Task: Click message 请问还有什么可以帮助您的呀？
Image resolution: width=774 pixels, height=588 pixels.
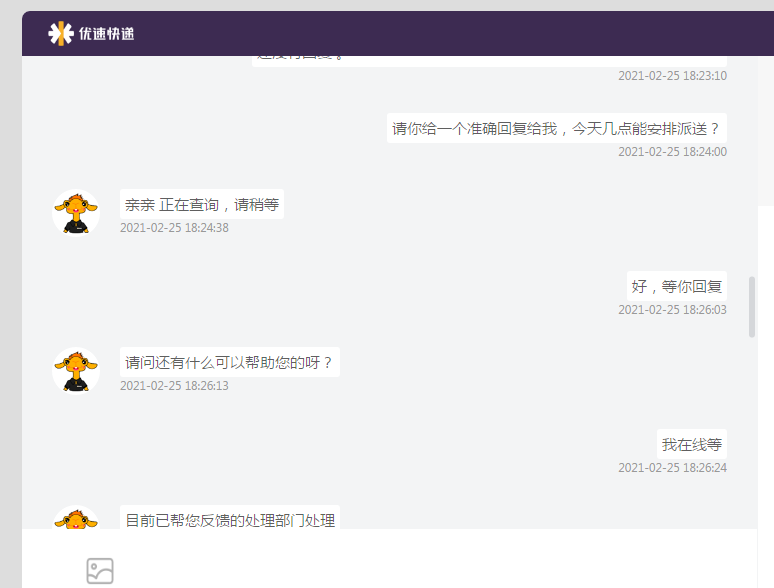Action: [x=230, y=362]
